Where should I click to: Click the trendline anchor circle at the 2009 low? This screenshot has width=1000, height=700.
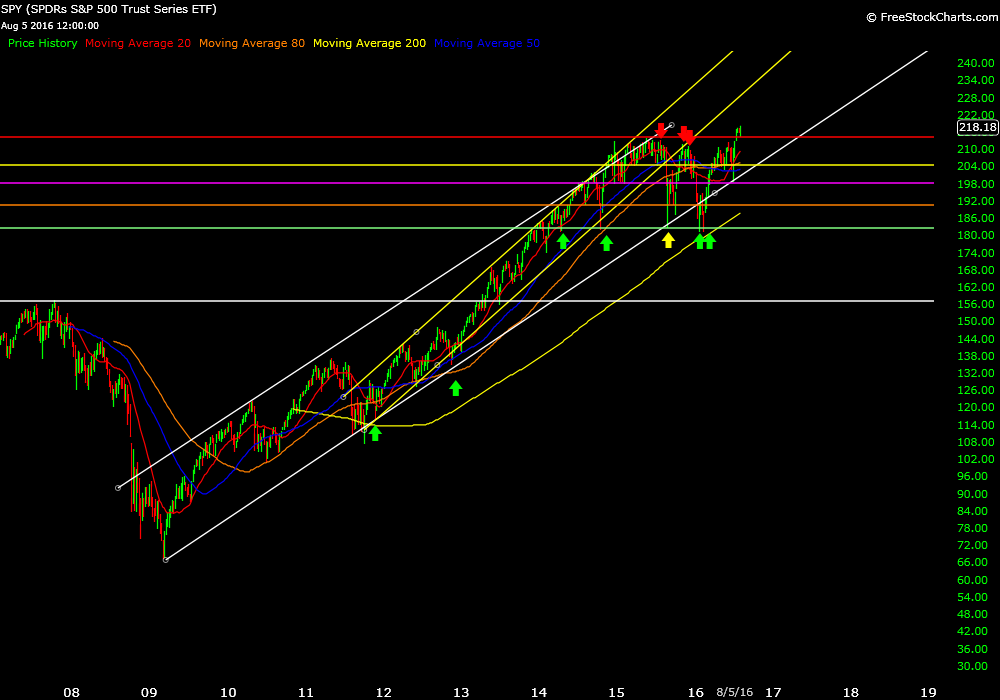point(165,559)
